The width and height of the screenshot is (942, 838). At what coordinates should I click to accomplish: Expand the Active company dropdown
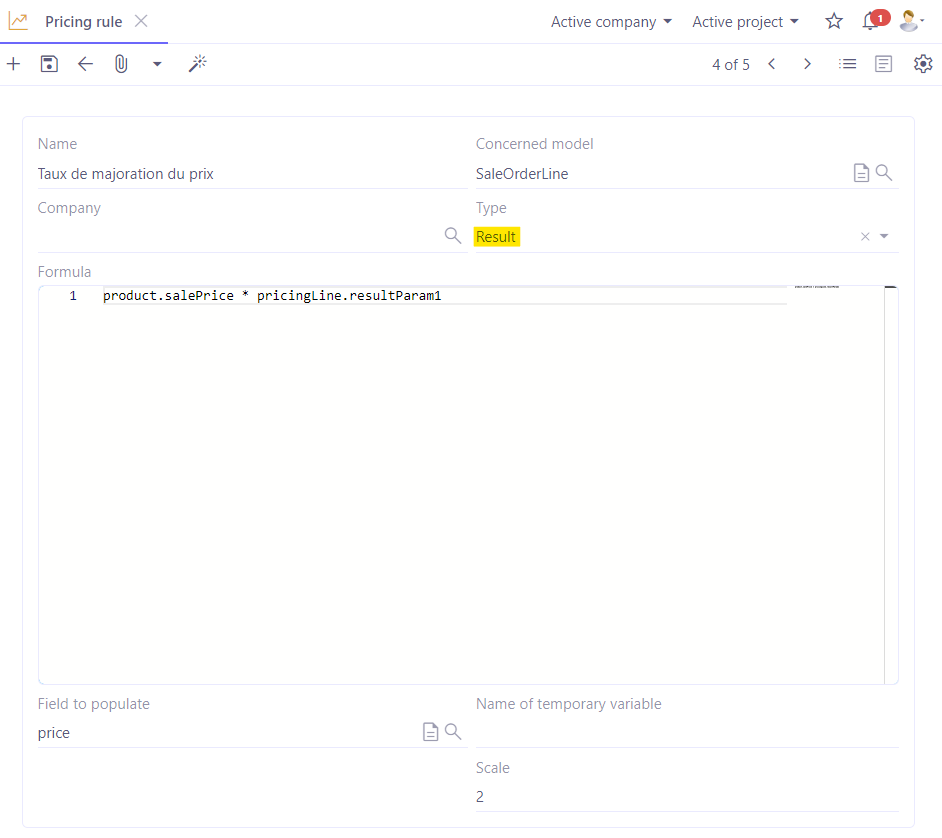[x=611, y=22]
